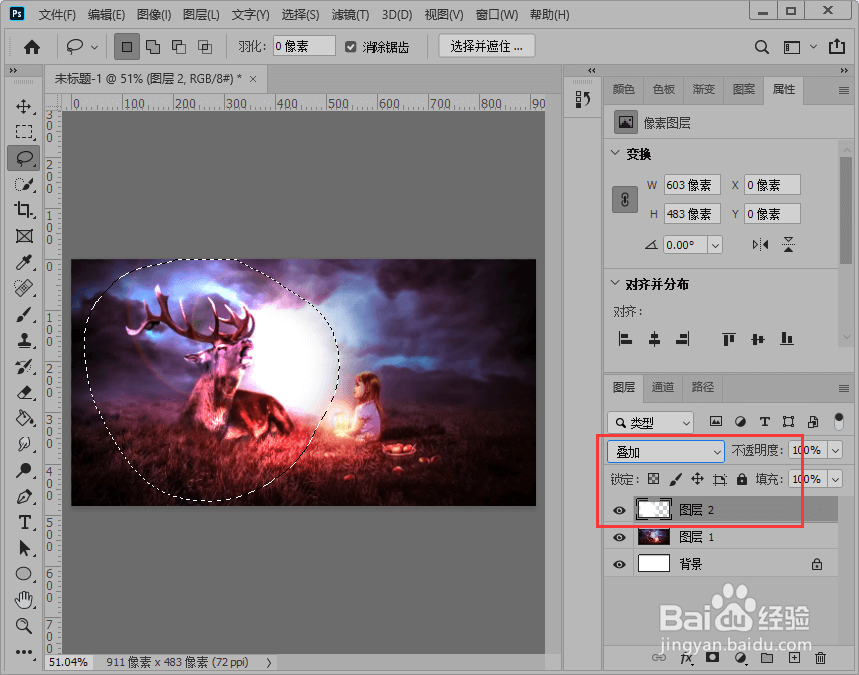Open the layer filter 类型 dropdown
The image size is (859, 675).
(x=650, y=422)
